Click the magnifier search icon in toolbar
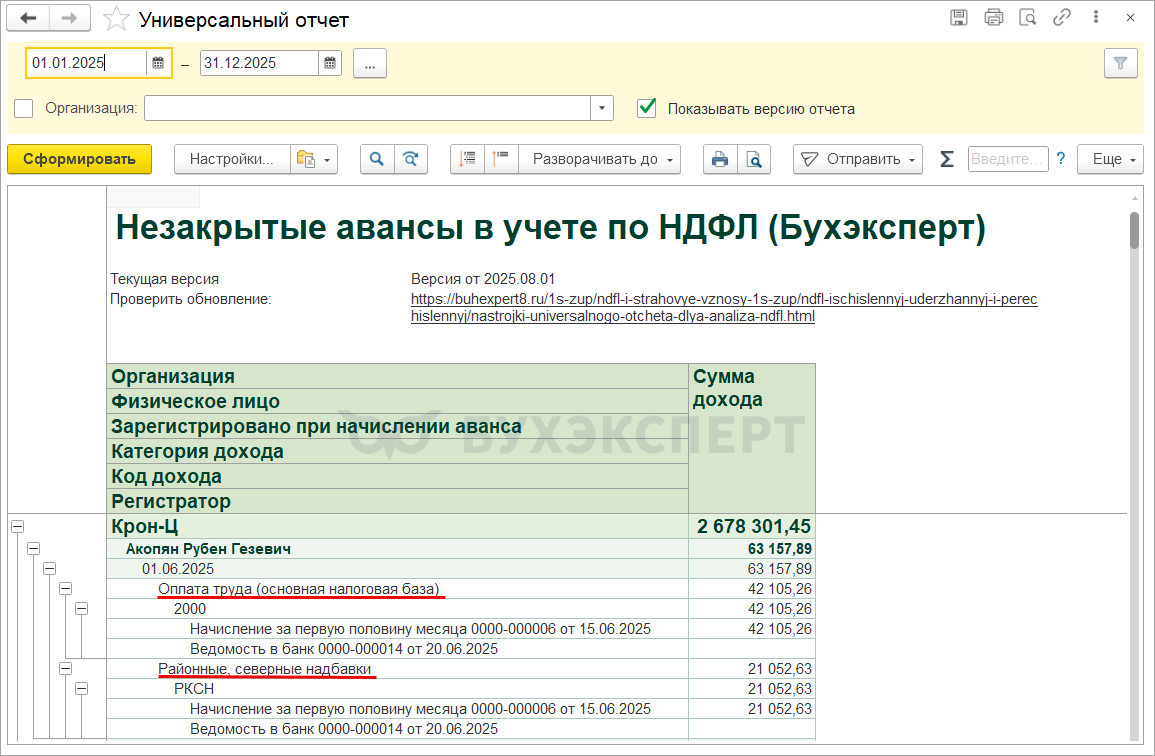 point(376,159)
